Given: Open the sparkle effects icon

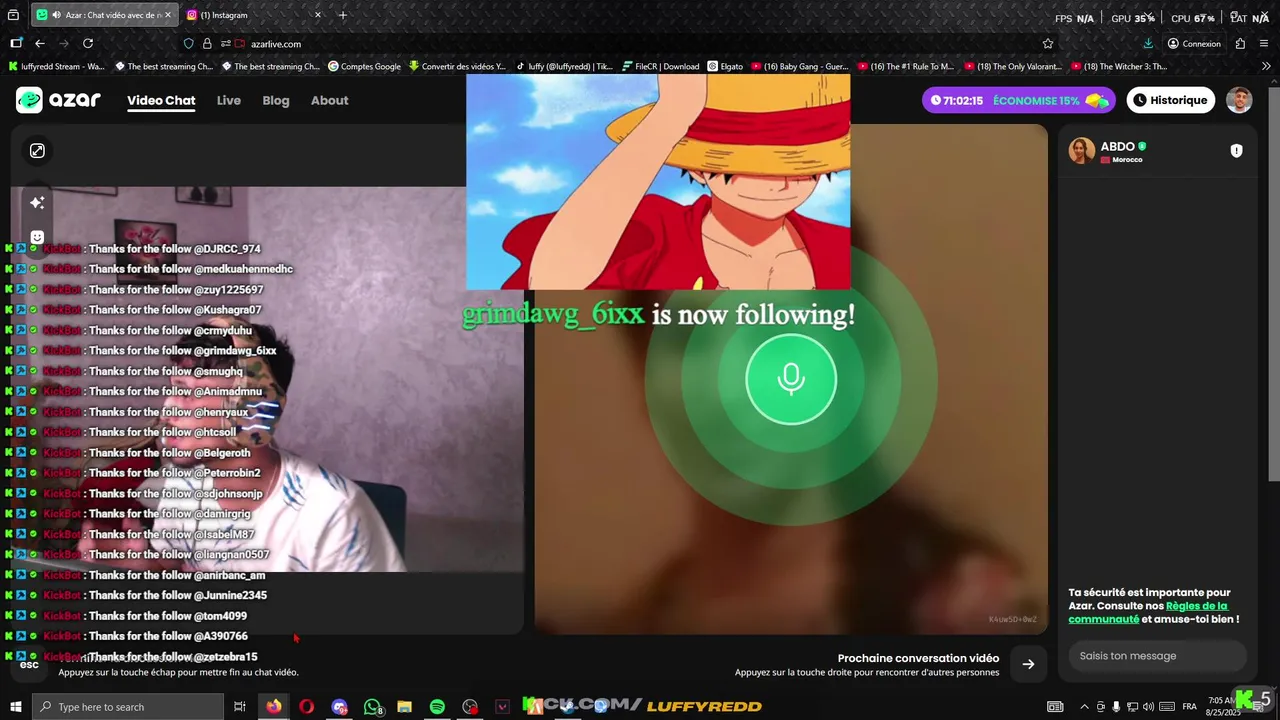Looking at the screenshot, I should (37, 202).
